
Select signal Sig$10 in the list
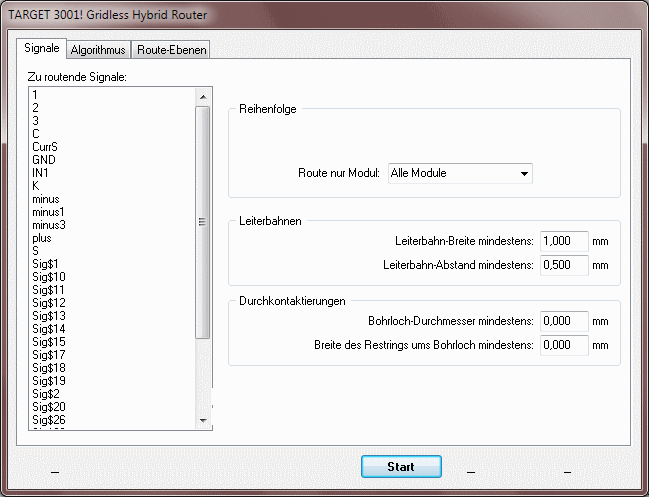[49, 277]
